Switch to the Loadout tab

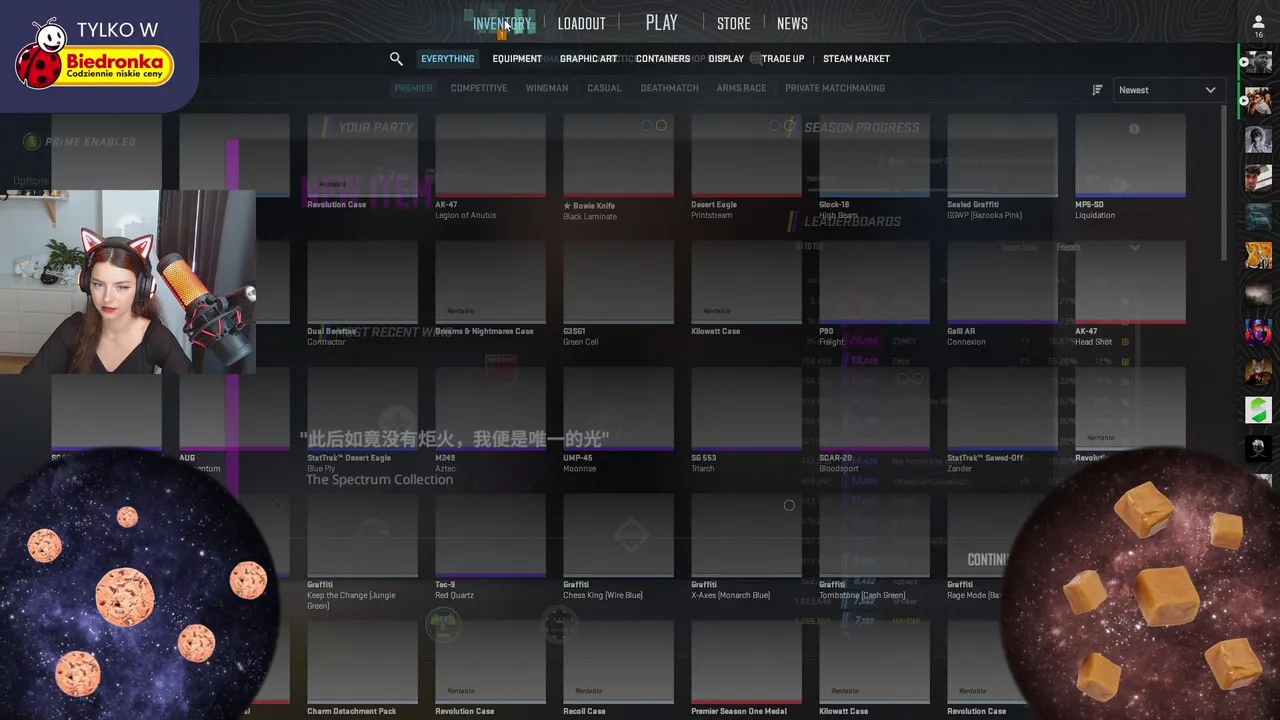tap(581, 24)
